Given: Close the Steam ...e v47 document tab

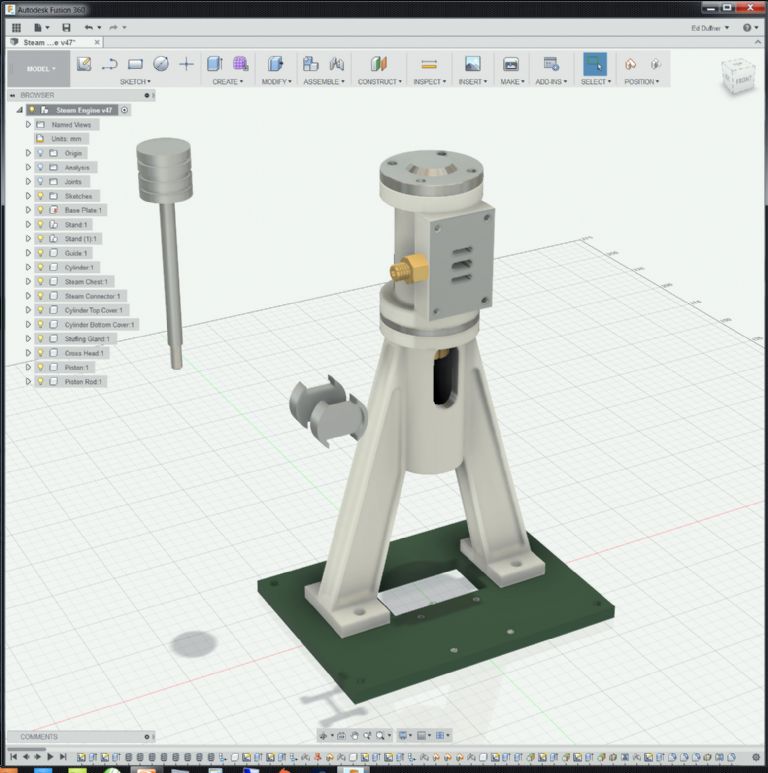Looking at the screenshot, I should [x=97, y=42].
